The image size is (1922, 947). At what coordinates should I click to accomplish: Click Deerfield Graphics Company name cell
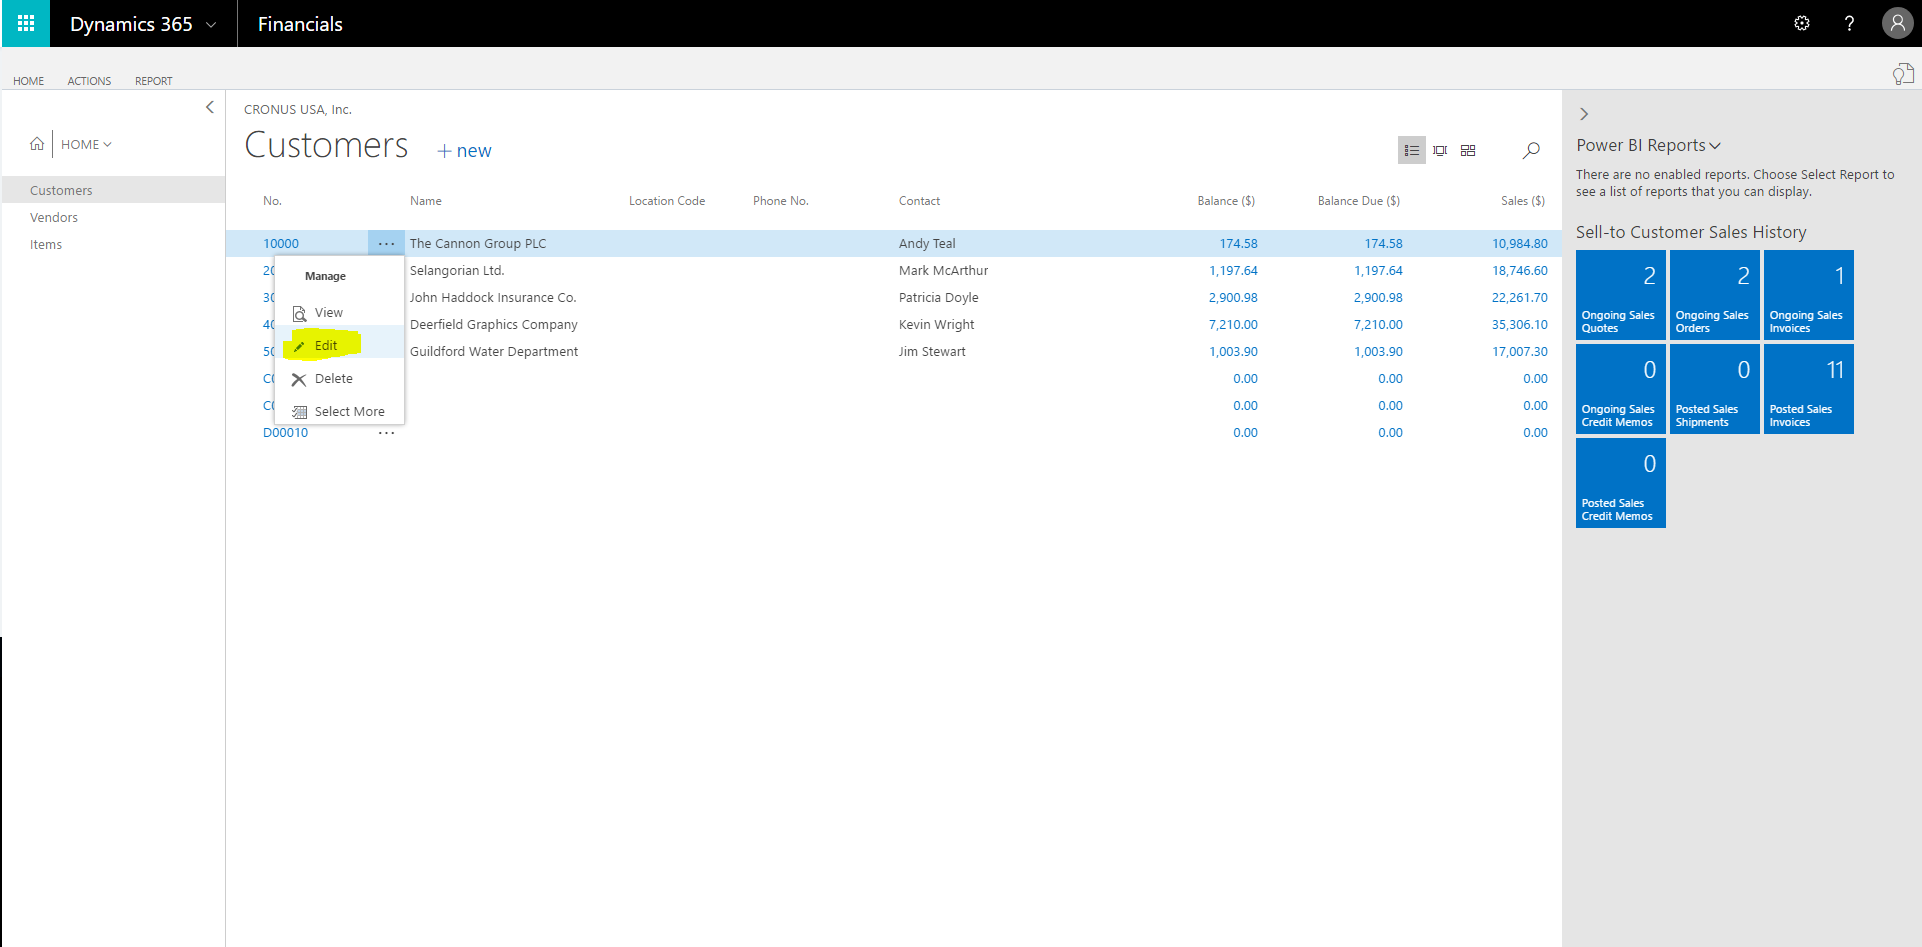tap(493, 324)
